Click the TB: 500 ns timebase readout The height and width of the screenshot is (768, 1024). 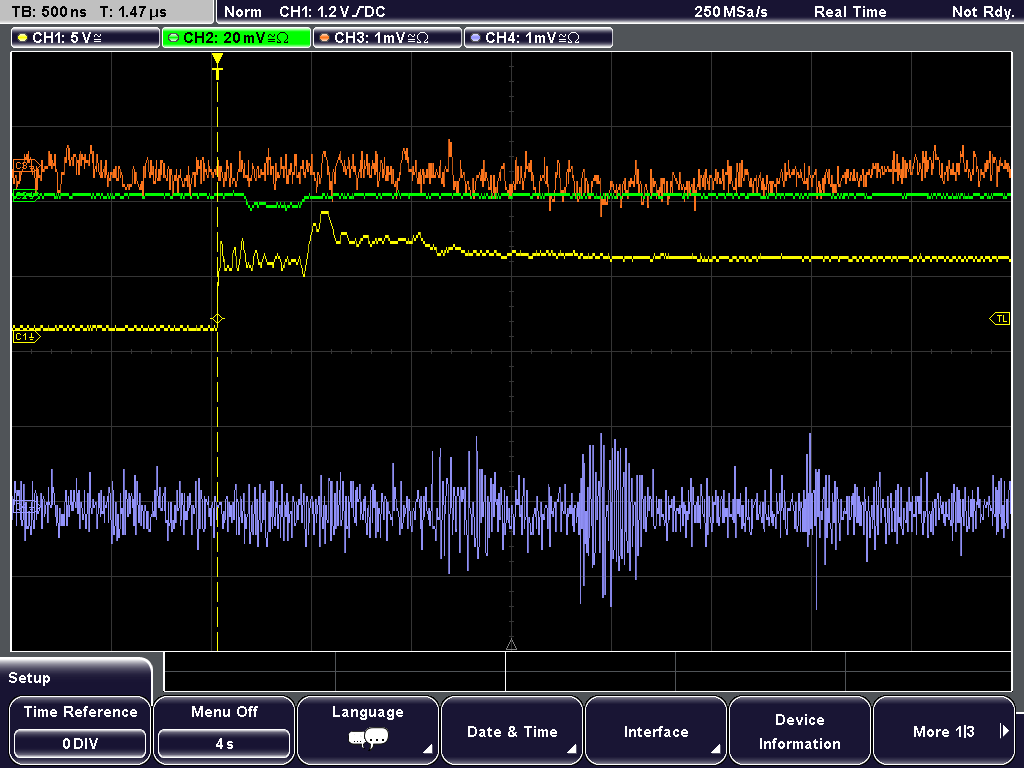49,12
